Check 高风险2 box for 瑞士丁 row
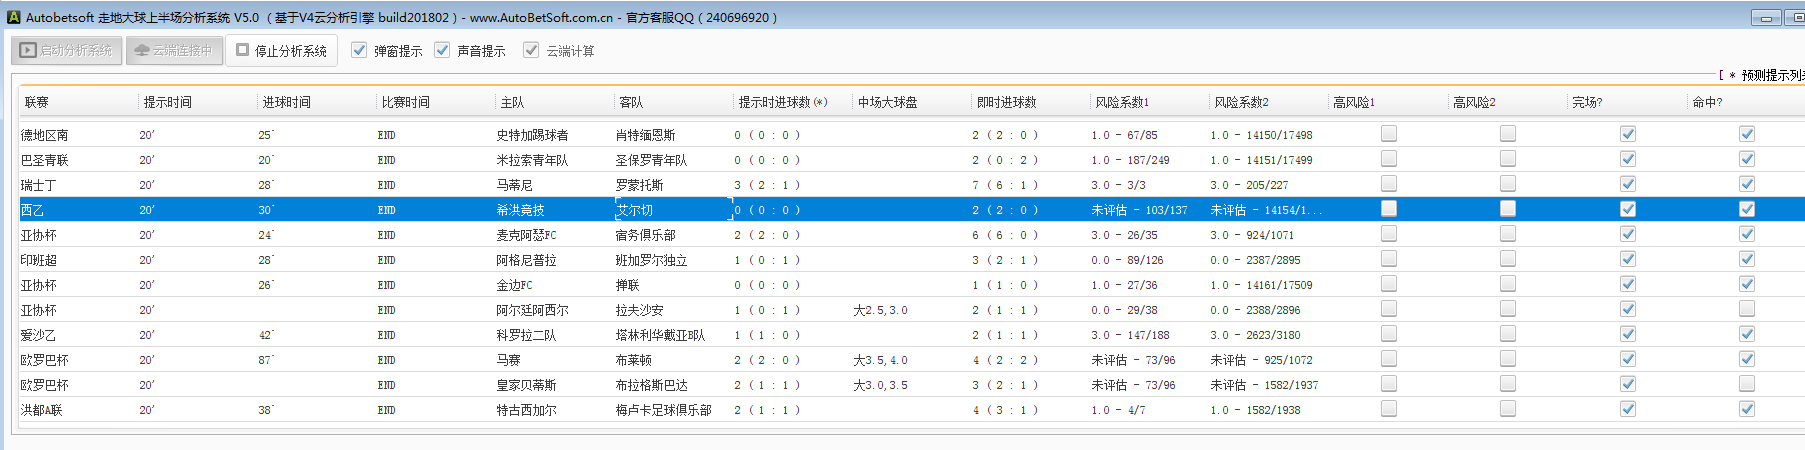 1508,184
